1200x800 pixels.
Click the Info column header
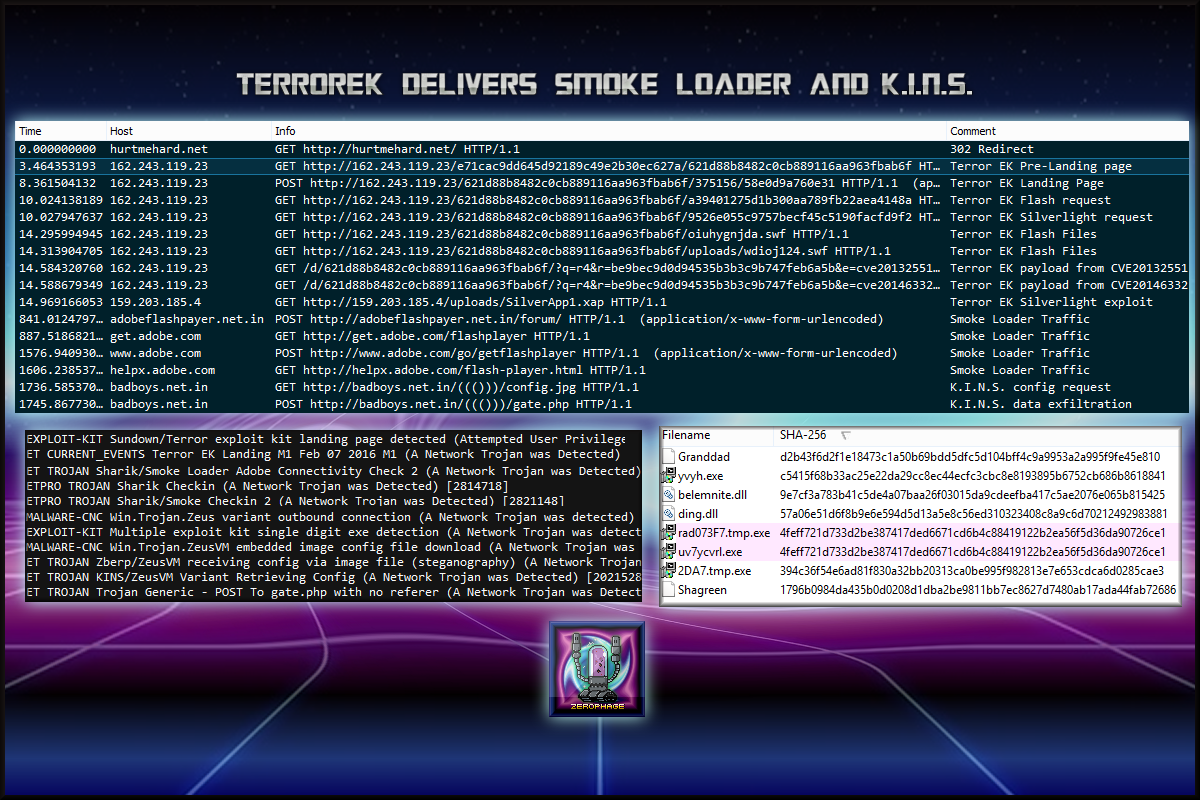coord(286,131)
